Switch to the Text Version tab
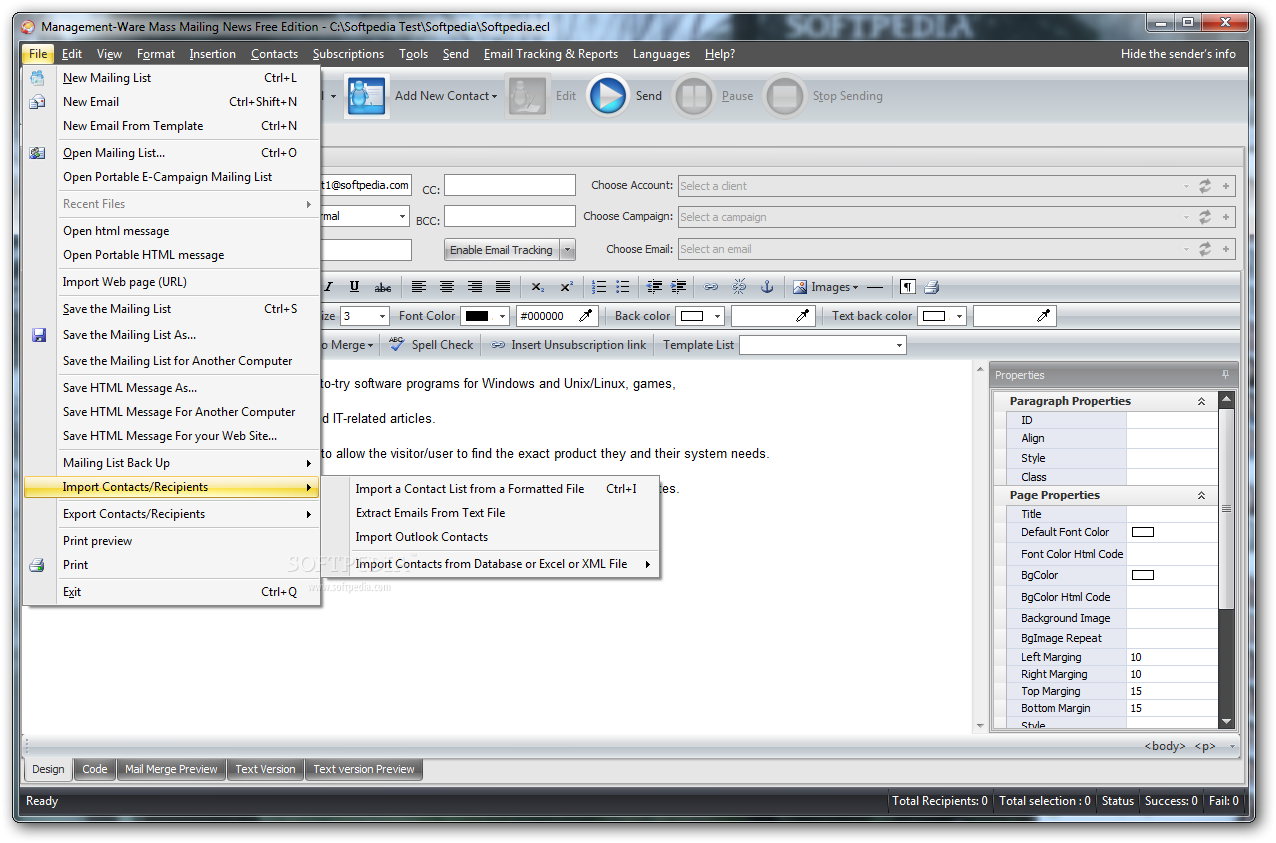The image size is (1276, 843). tap(265, 769)
